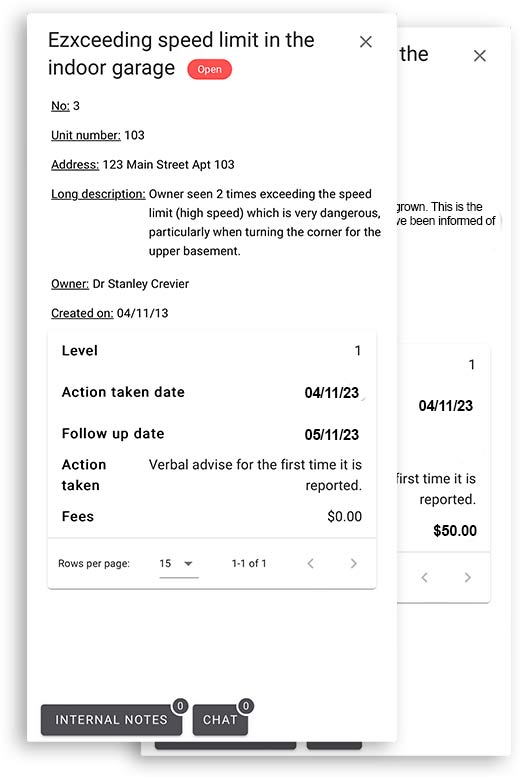Open Internal Notes
This screenshot has width=522, height=777.
111,720
